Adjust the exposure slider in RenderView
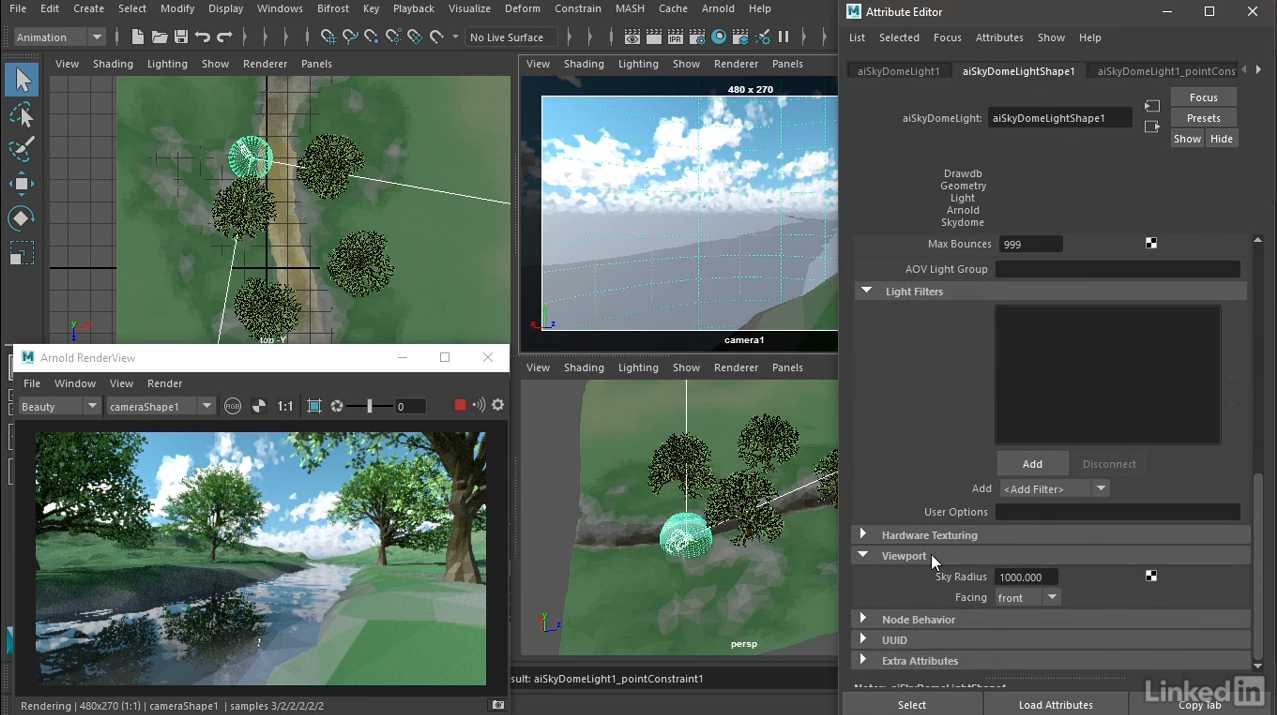Viewport: 1277px width, 715px height. pyautogui.click(x=369, y=406)
